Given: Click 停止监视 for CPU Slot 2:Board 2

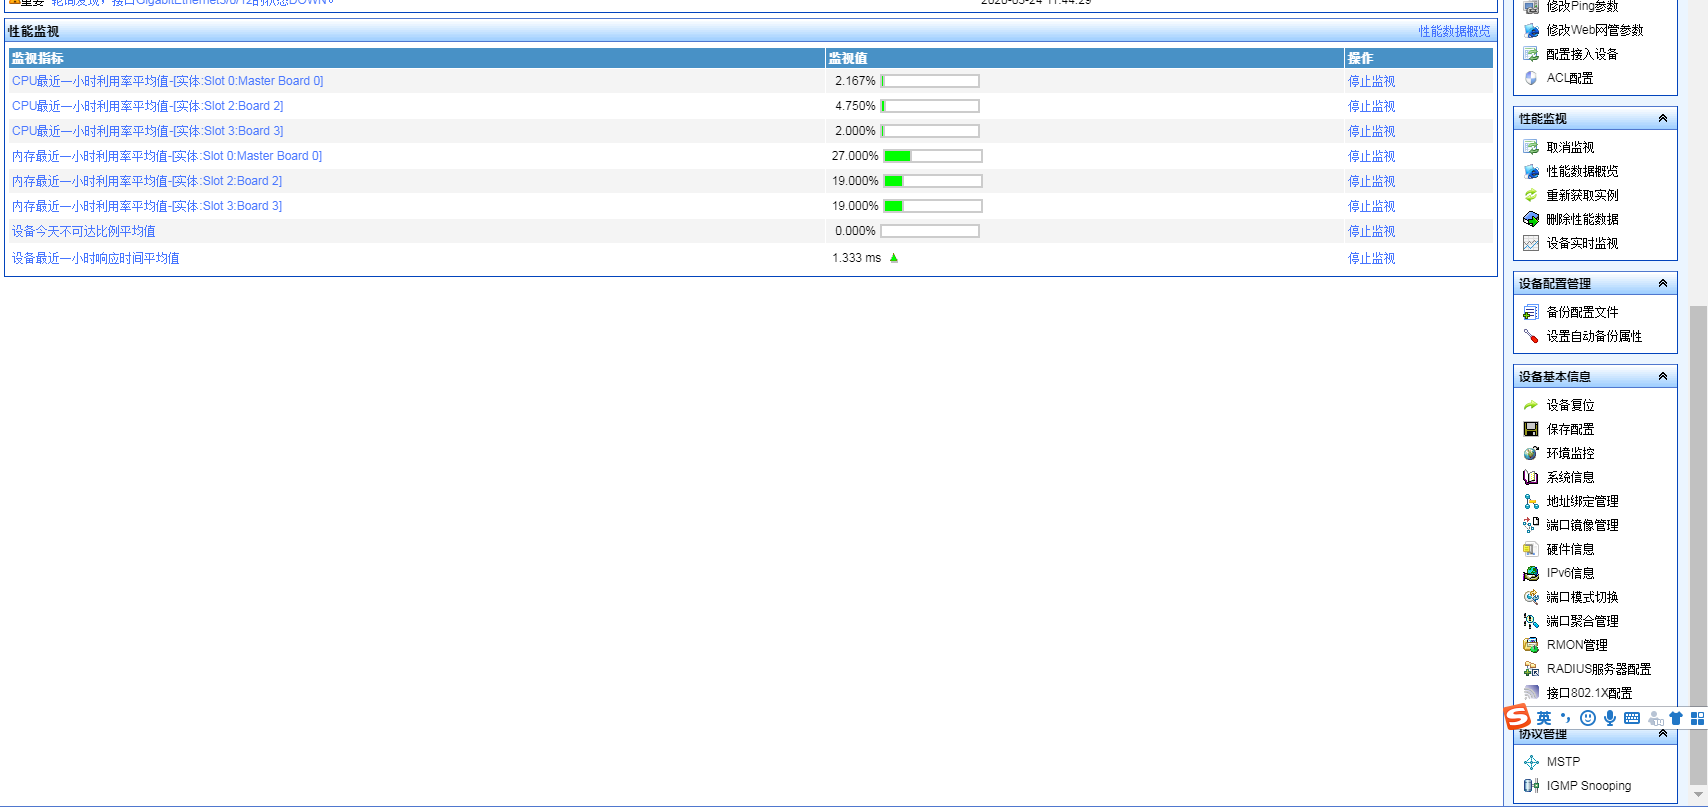Looking at the screenshot, I should point(1371,106).
